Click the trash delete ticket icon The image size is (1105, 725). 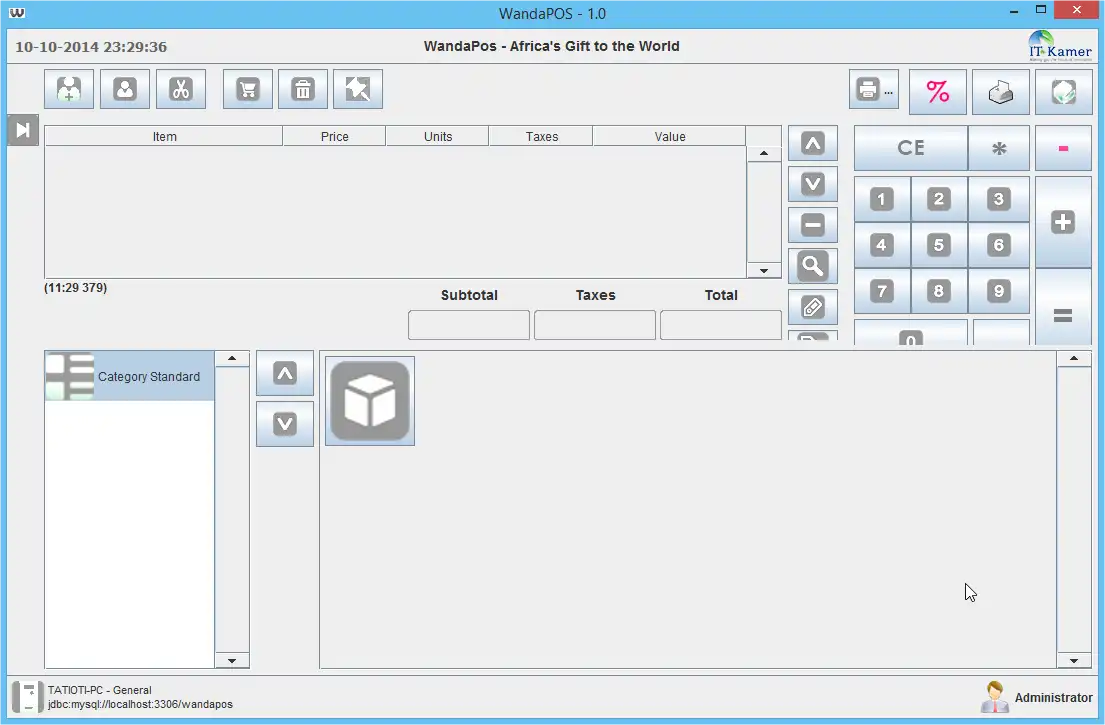pyautogui.click(x=303, y=89)
